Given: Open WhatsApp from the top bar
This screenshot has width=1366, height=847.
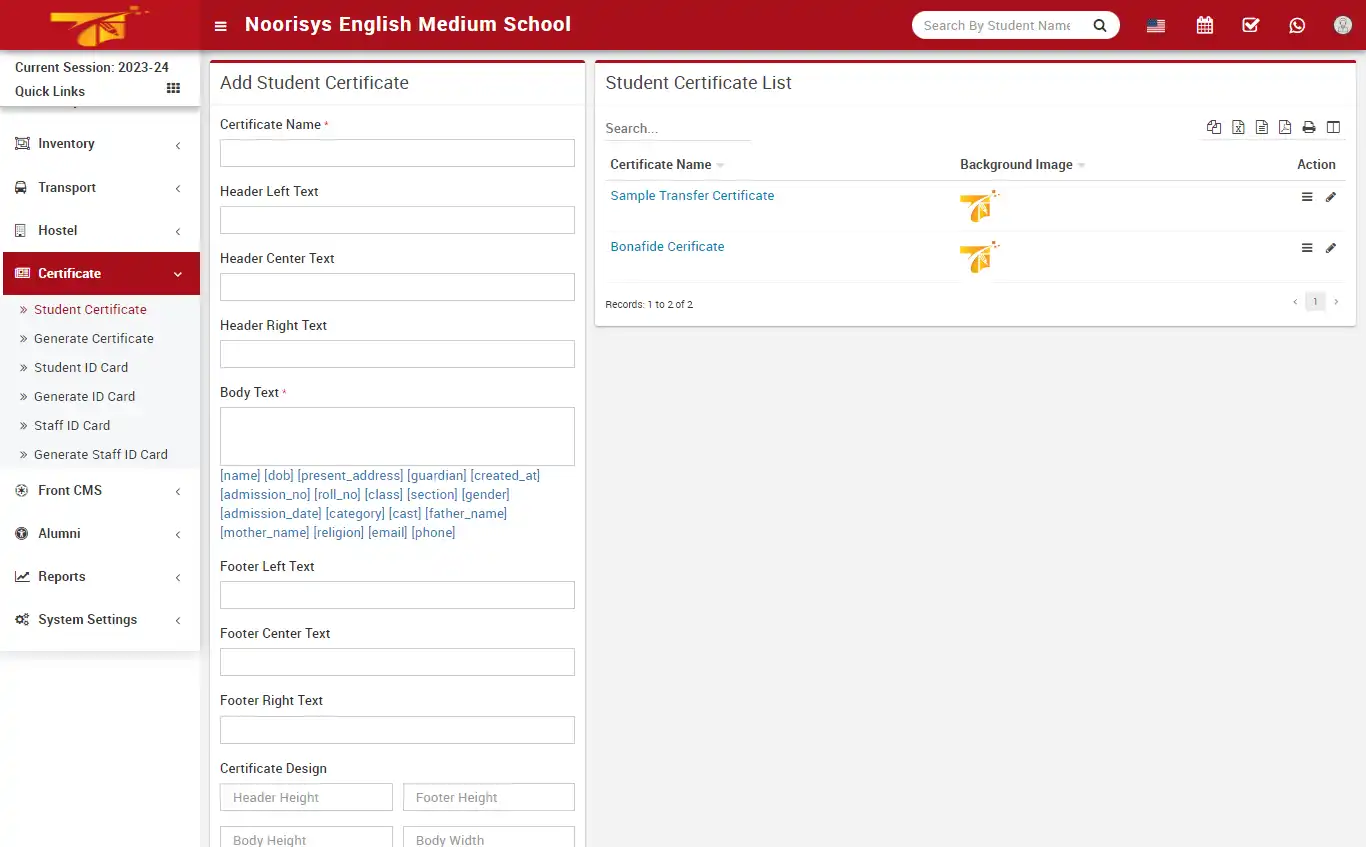Looking at the screenshot, I should (x=1297, y=25).
